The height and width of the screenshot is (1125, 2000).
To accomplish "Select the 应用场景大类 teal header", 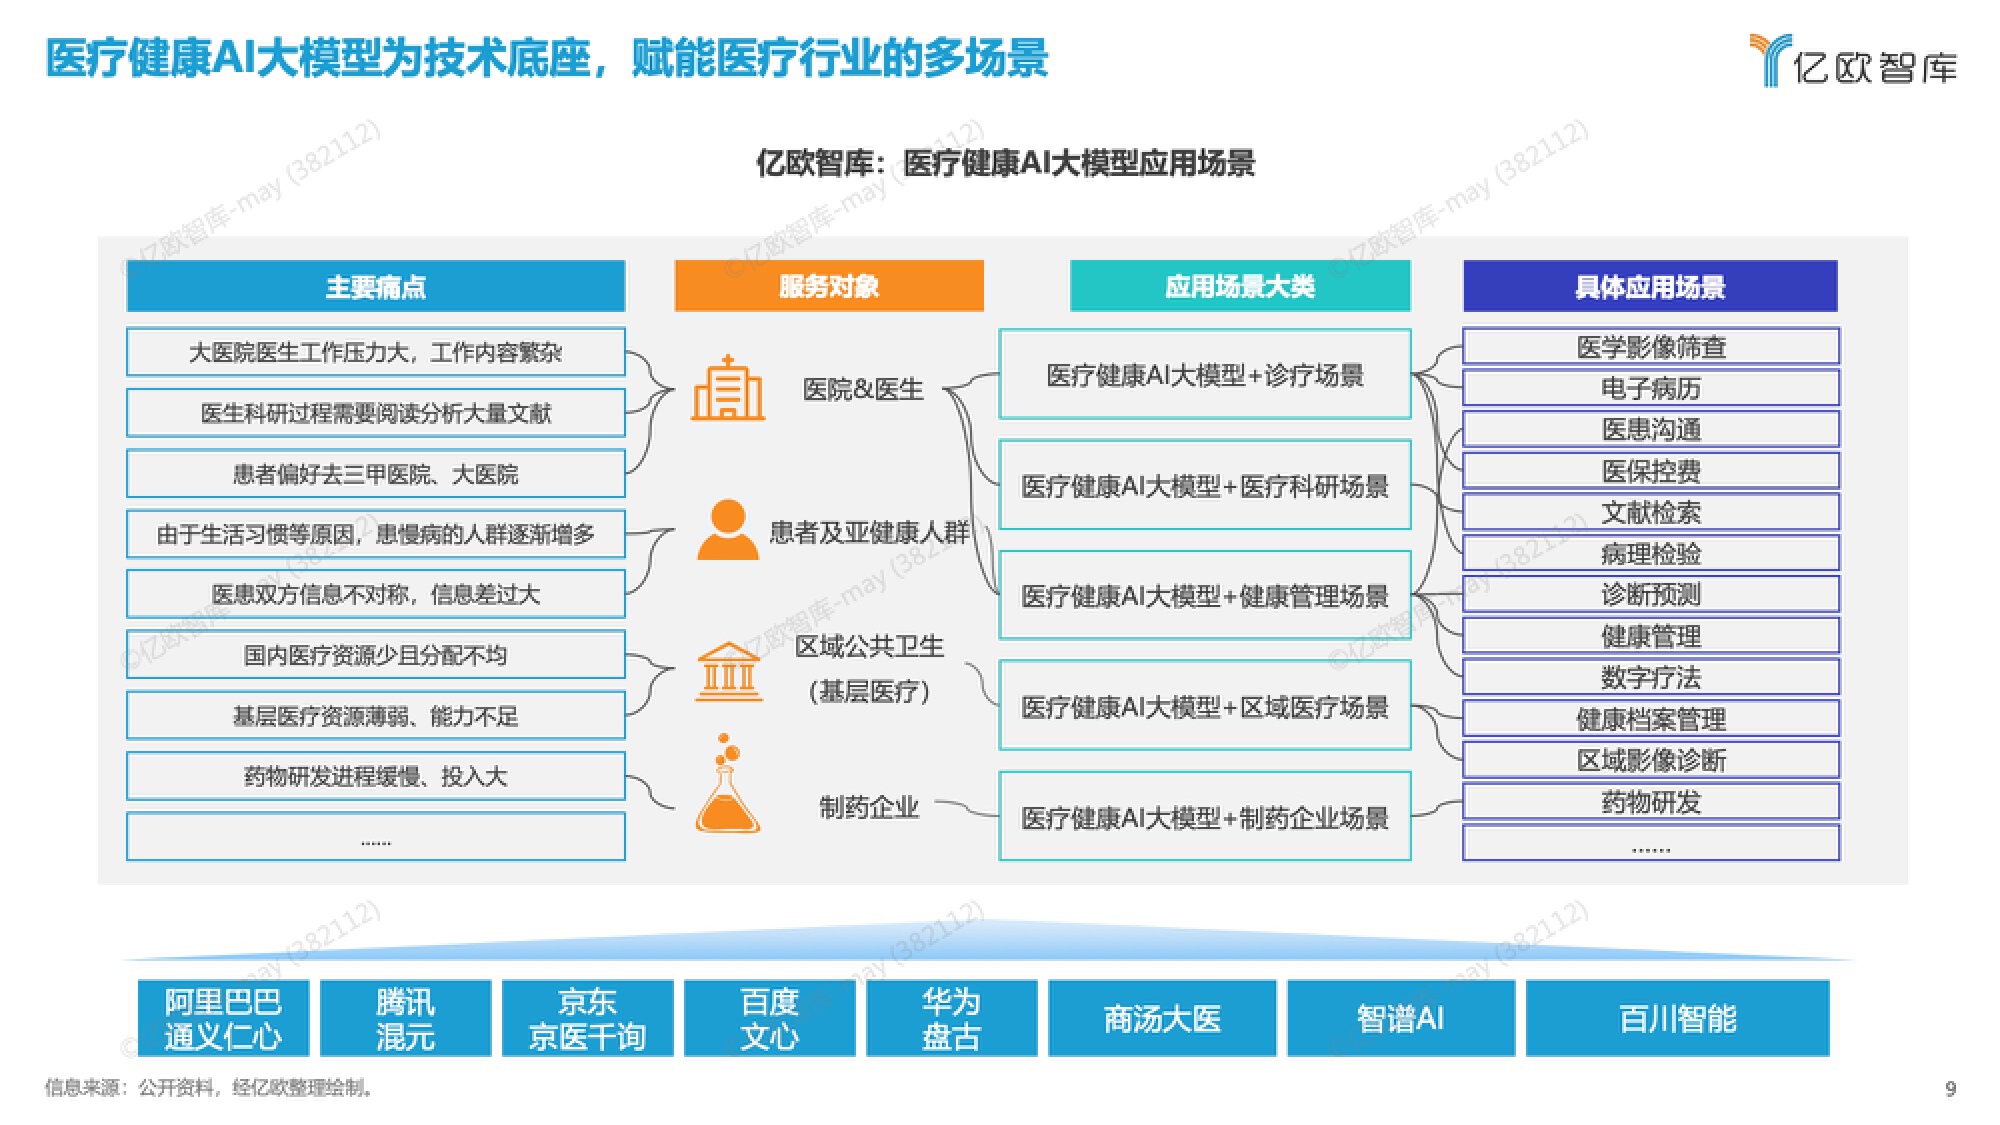I will click(1239, 287).
